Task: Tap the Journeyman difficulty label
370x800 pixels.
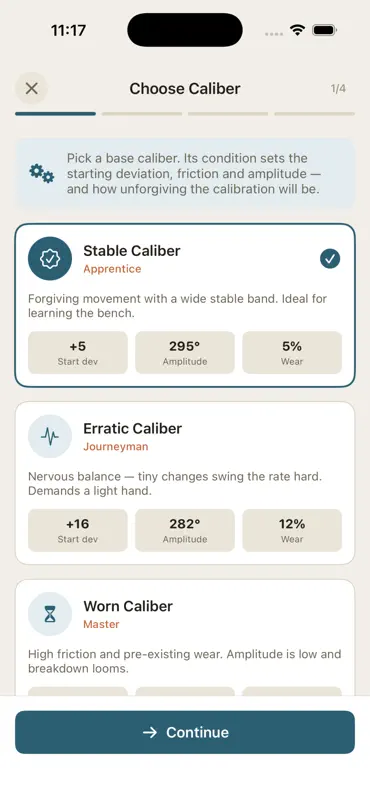Action: 116,447
